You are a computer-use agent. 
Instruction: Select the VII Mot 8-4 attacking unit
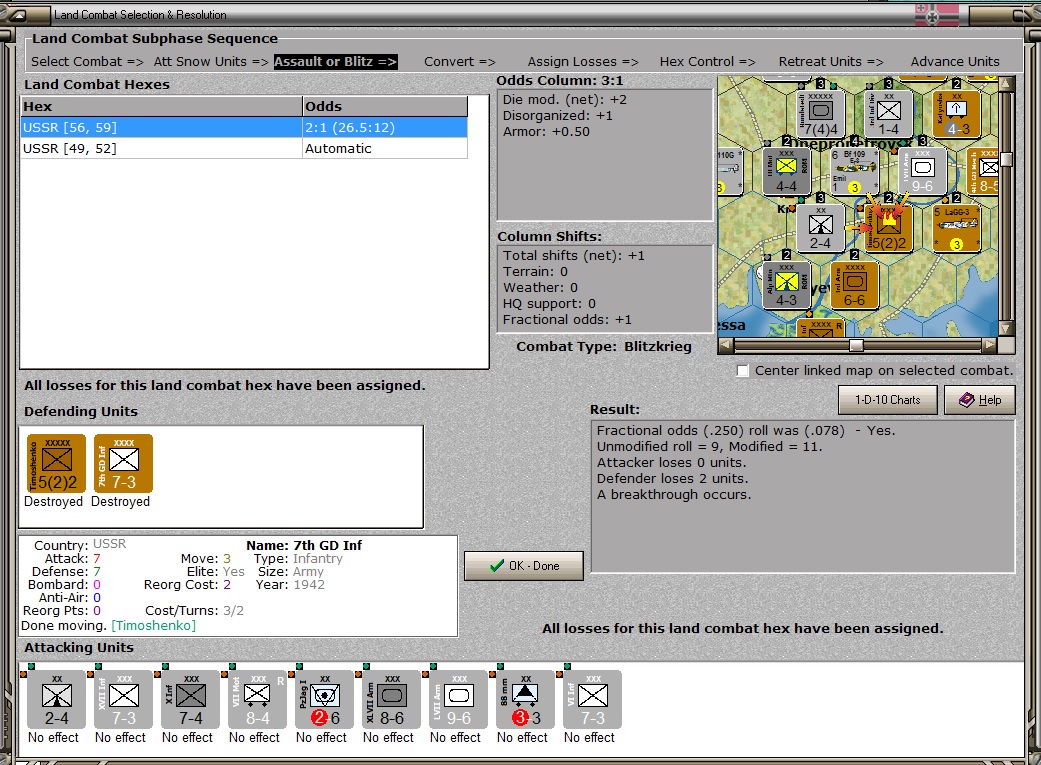point(257,699)
